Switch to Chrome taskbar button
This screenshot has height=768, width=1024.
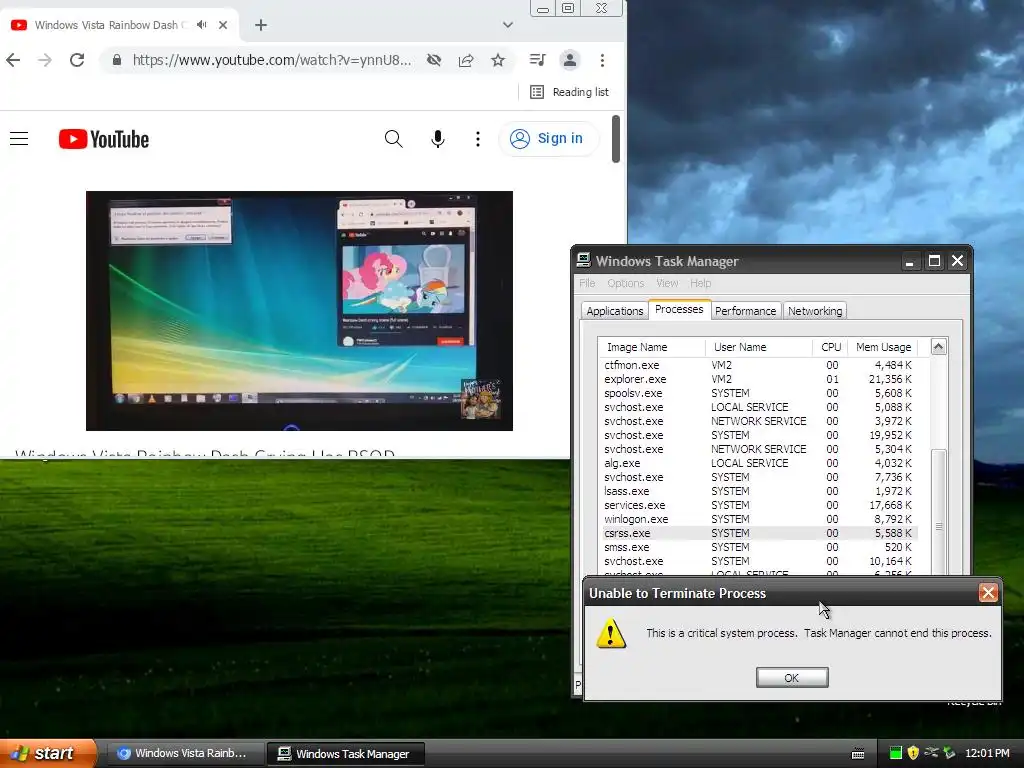184,754
